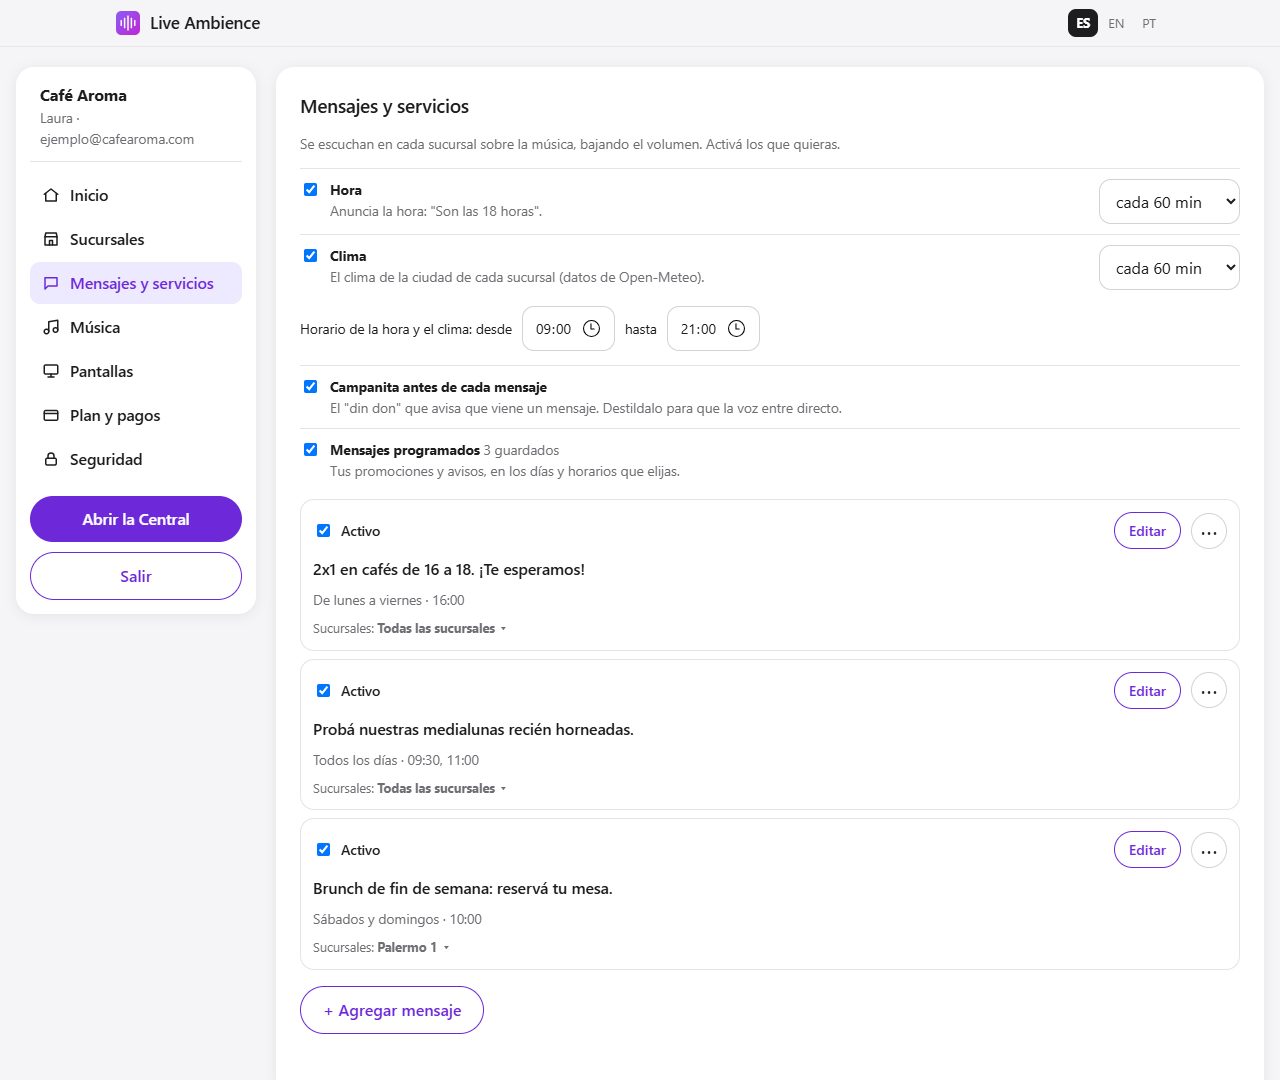The image size is (1280, 1080).
Task: Edit the Brunch de fin de semana message
Action: pyautogui.click(x=1147, y=850)
